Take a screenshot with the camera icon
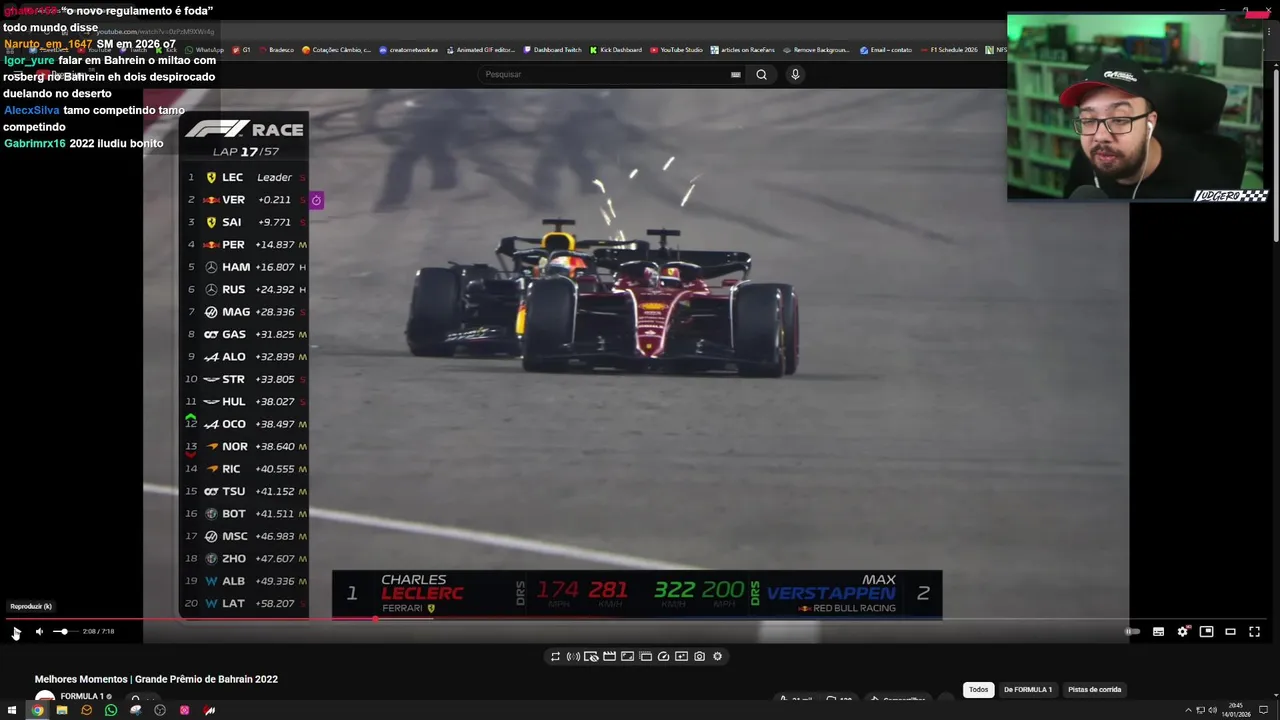The image size is (1280, 720). click(699, 656)
